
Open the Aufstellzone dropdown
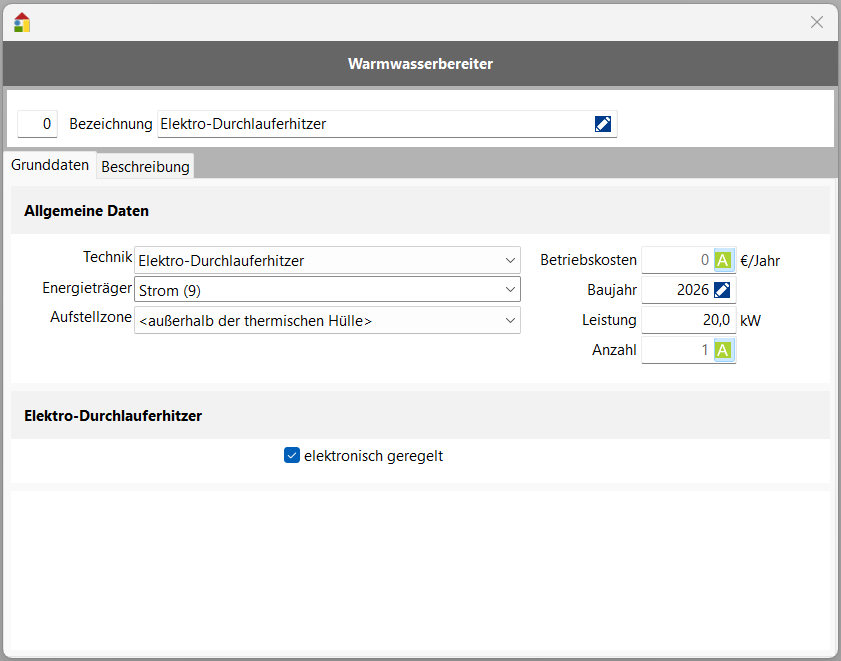point(327,320)
